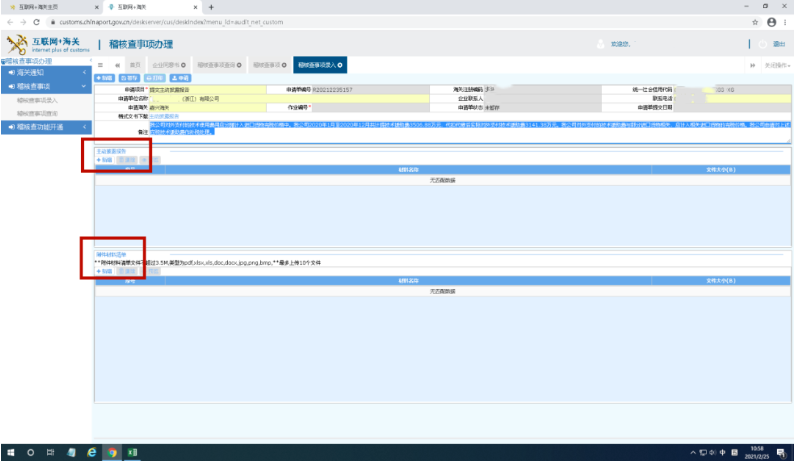Open 稽核查事项录入 in the sidebar

coord(37,100)
